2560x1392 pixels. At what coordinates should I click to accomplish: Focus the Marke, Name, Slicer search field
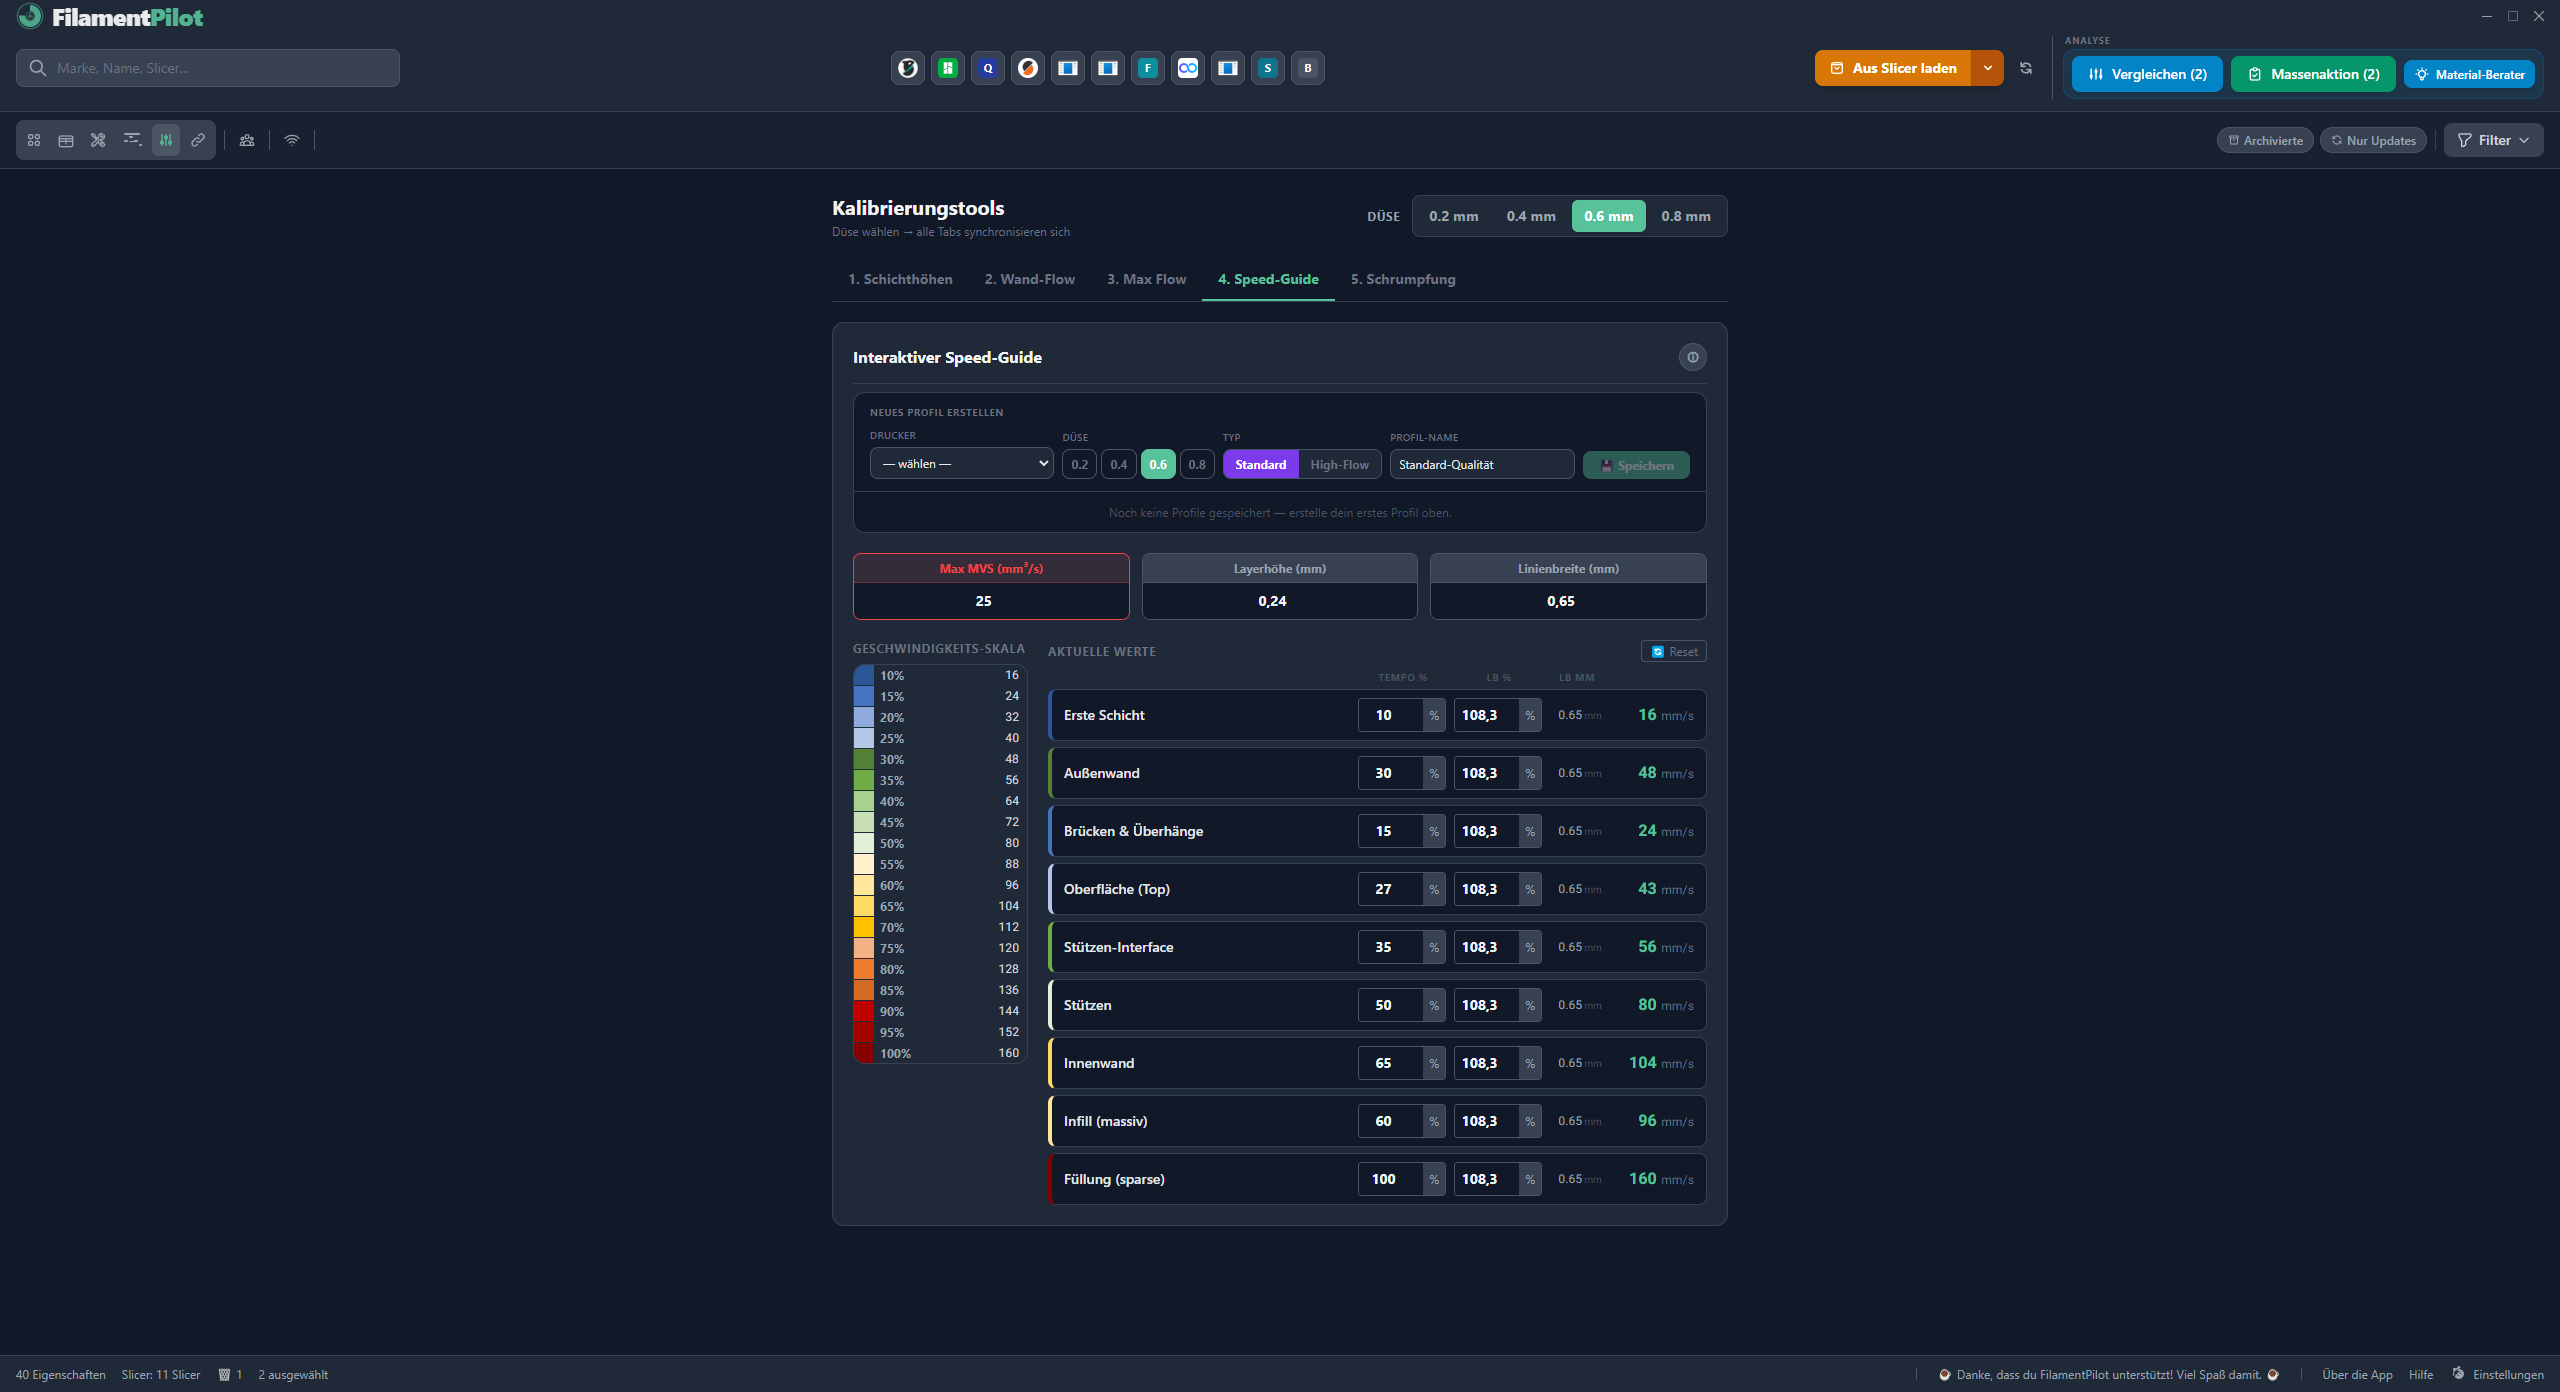208,68
